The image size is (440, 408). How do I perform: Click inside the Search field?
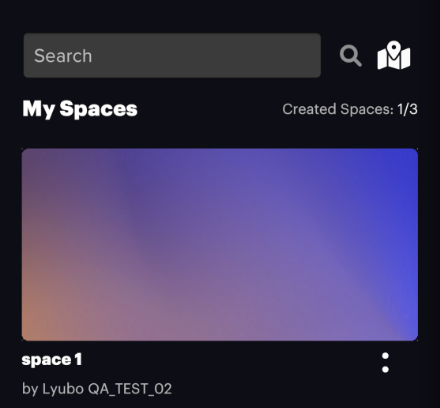[172, 55]
